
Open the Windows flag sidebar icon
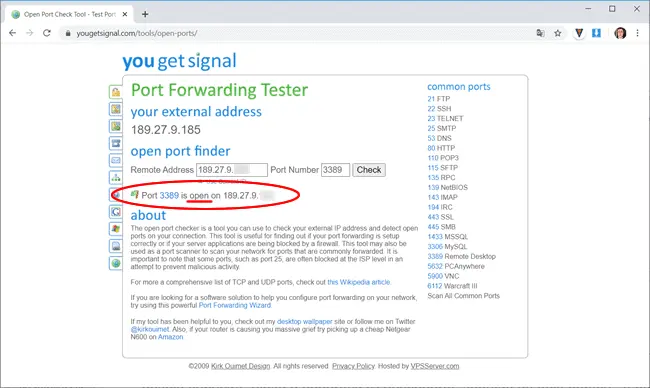click(x=116, y=229)
